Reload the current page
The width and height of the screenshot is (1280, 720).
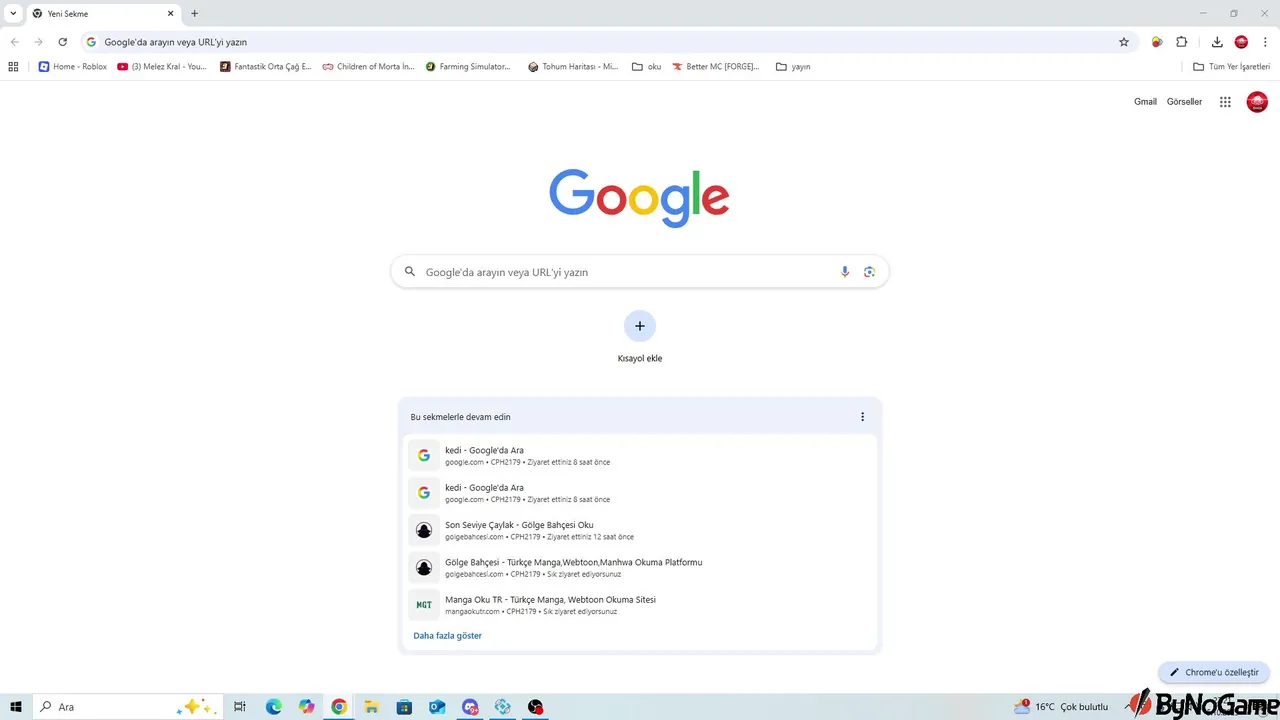[x=62, y=42]
